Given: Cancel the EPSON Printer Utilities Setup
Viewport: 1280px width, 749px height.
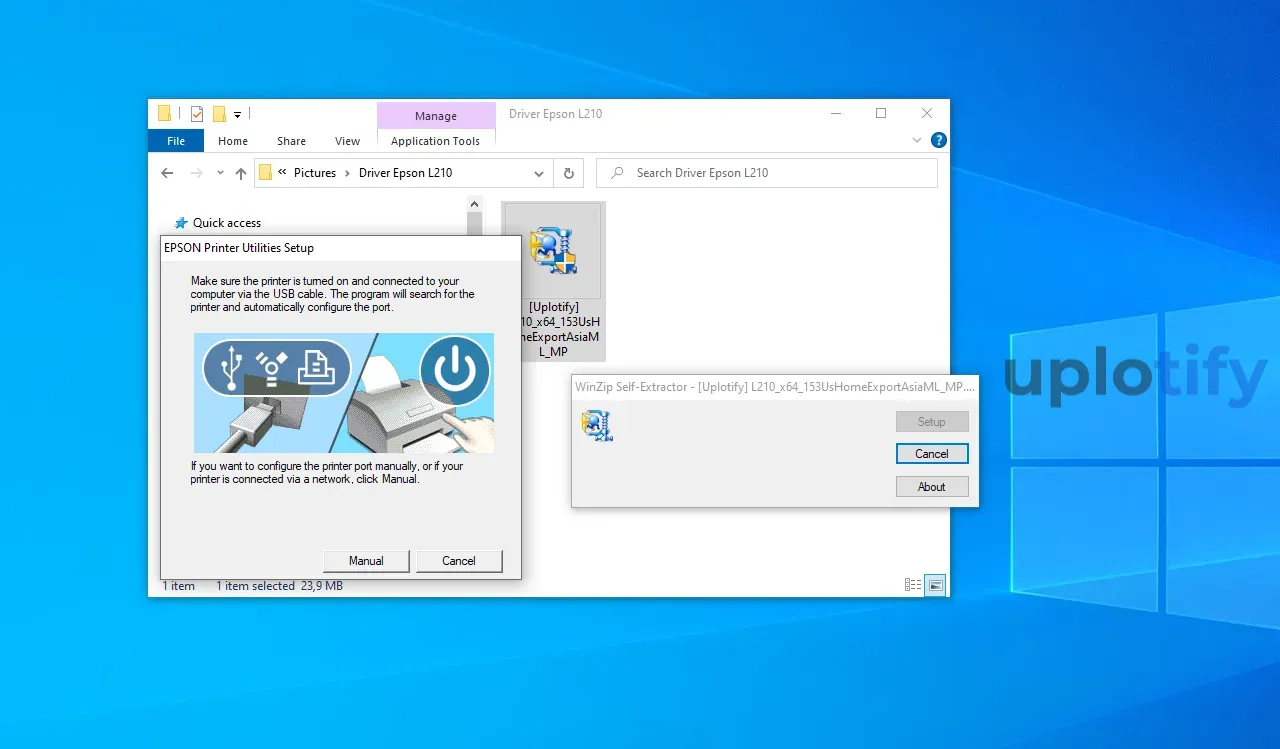Looking at the screenshot, I should 459,561.
